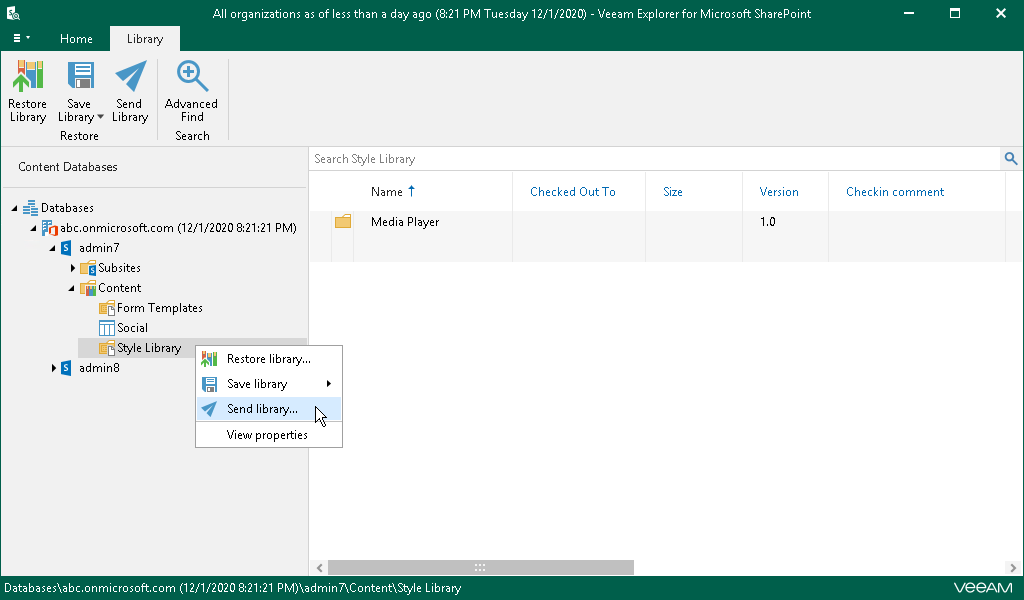Sort by the Checkin comment column
1024x600 pixels.
tap(895, 192)
